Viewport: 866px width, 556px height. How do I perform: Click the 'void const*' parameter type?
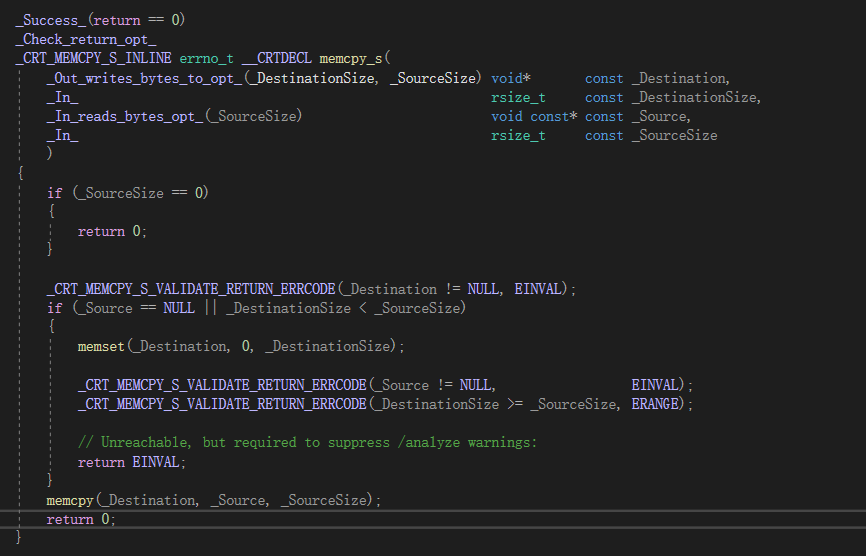pyautogui.click(x=534, y=117)
